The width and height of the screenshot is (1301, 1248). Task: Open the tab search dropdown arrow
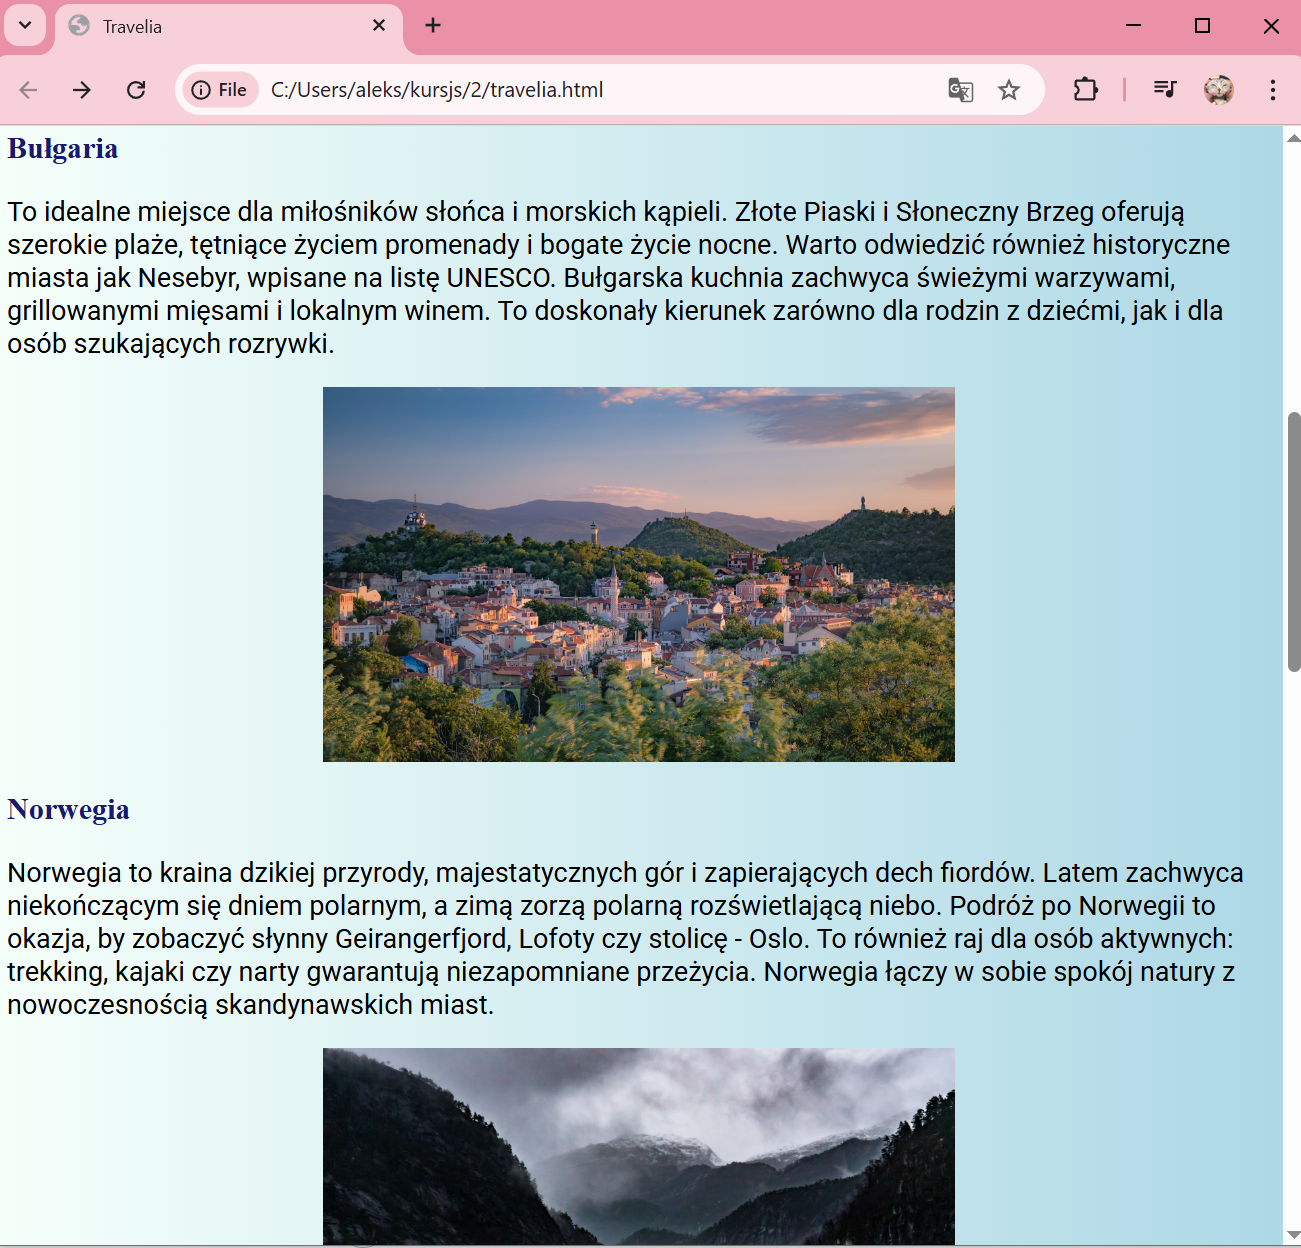tap(25, 25)
